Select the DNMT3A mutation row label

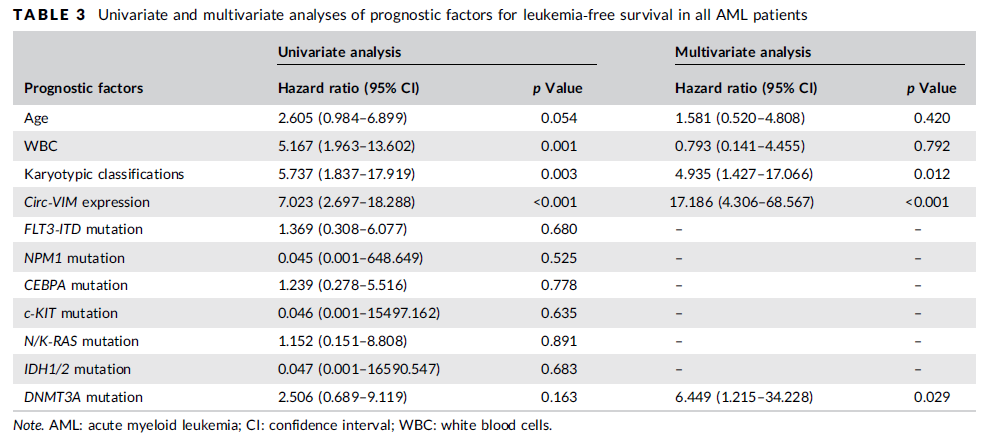[x=82, y=397]
